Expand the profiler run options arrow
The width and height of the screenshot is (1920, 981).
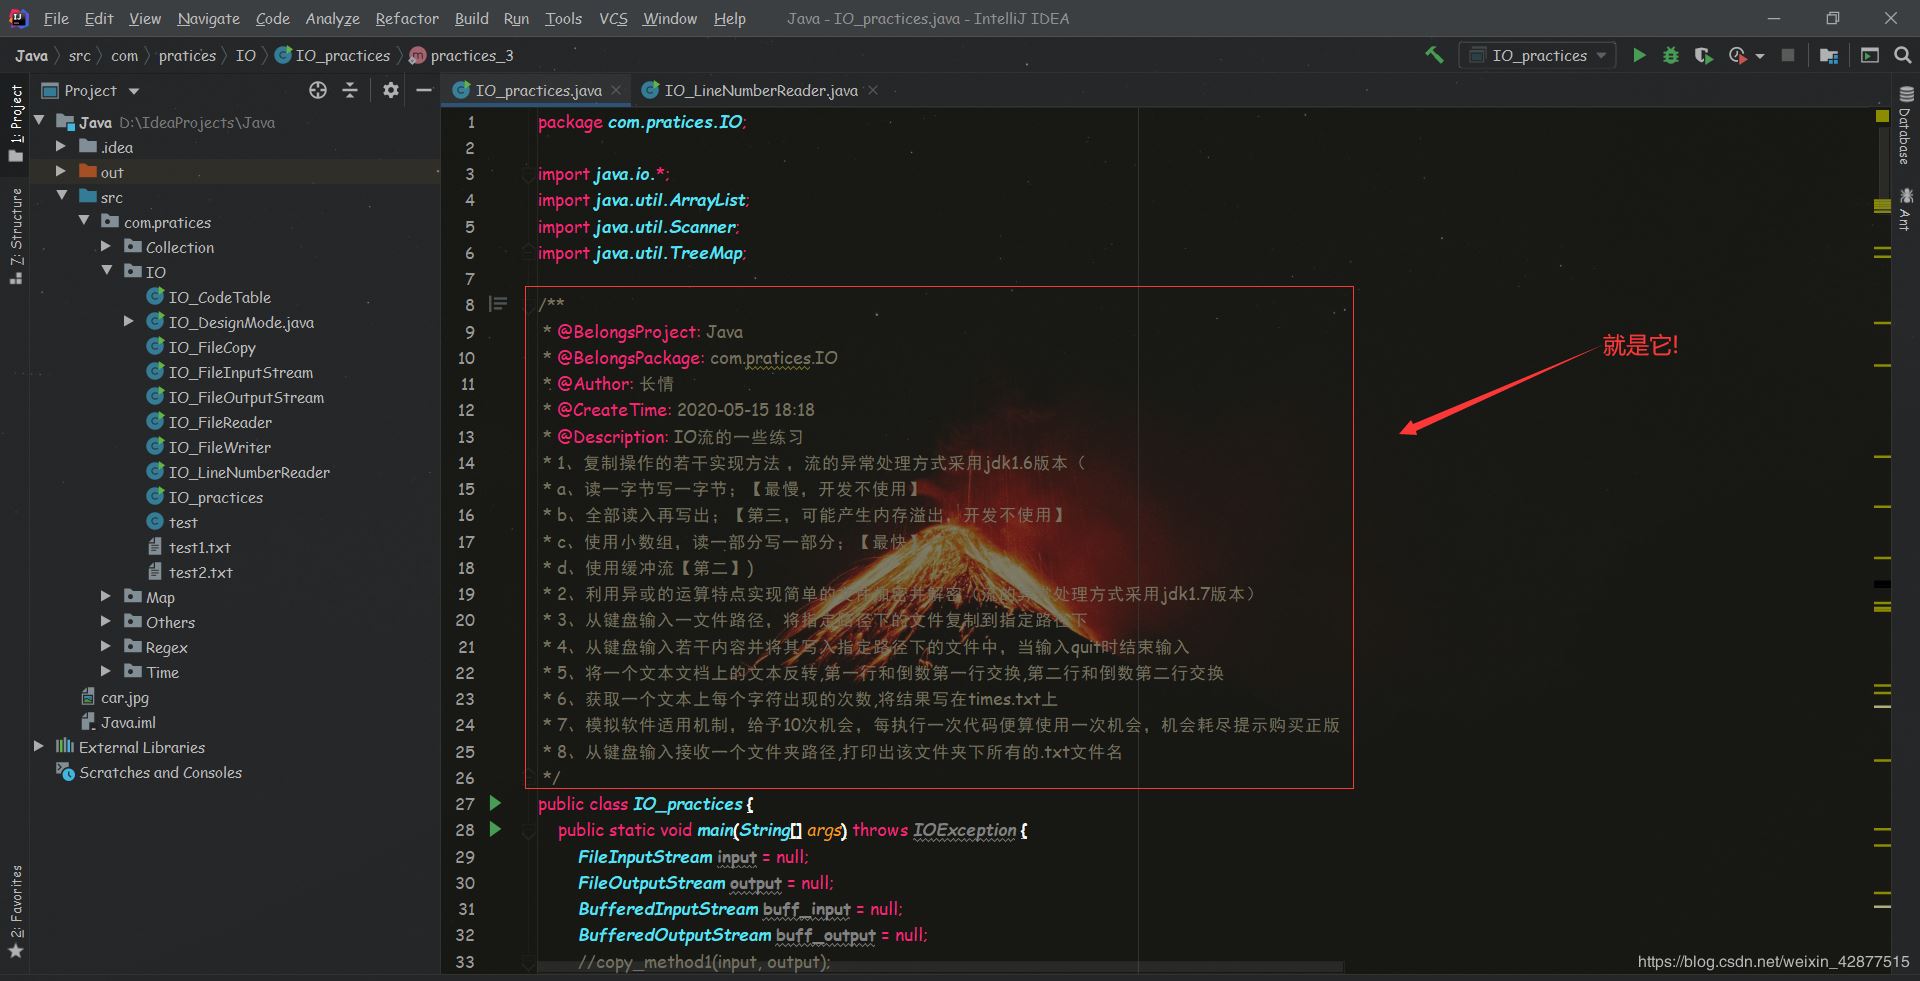(1760, 56)
